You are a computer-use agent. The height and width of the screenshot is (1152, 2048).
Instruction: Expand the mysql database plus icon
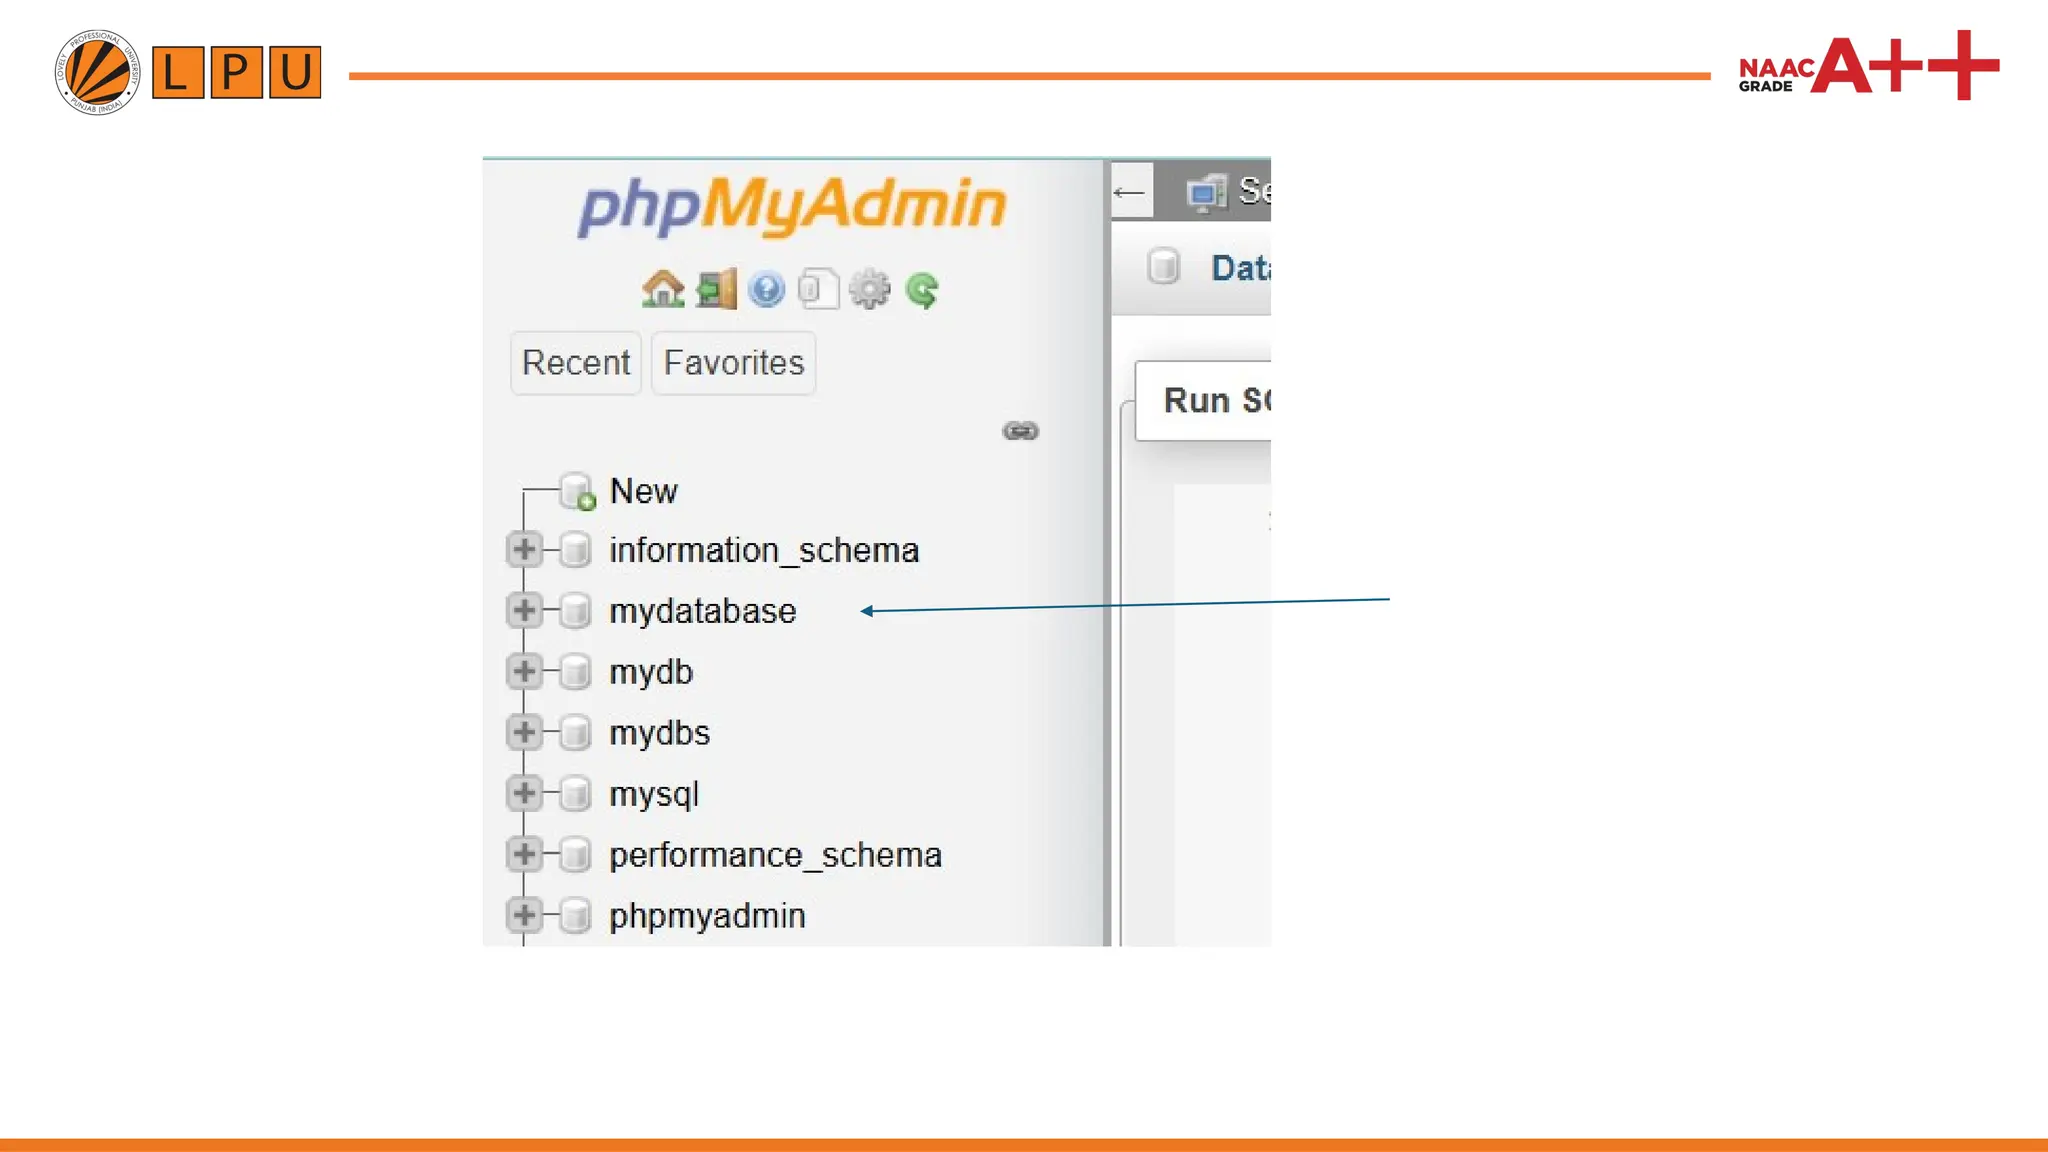(524, 793)
